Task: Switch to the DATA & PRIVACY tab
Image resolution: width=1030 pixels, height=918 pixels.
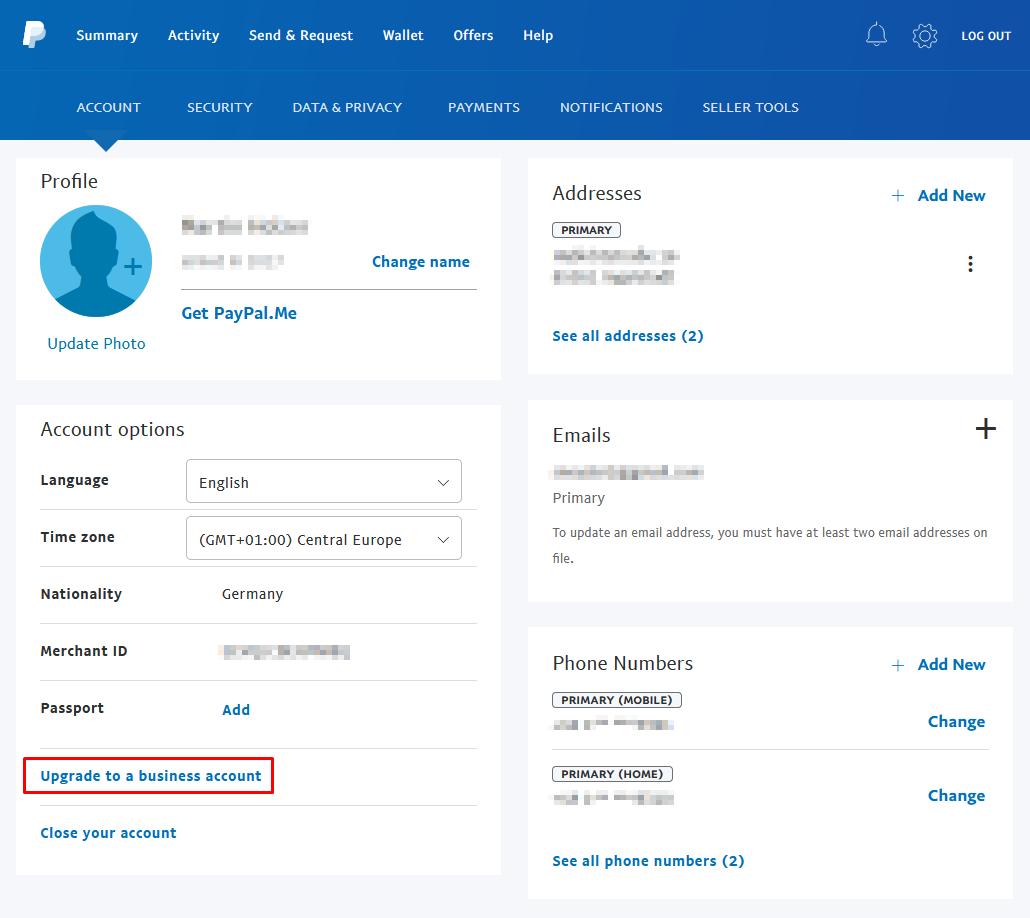Action: pyautogui.click(x=347, y=107)
